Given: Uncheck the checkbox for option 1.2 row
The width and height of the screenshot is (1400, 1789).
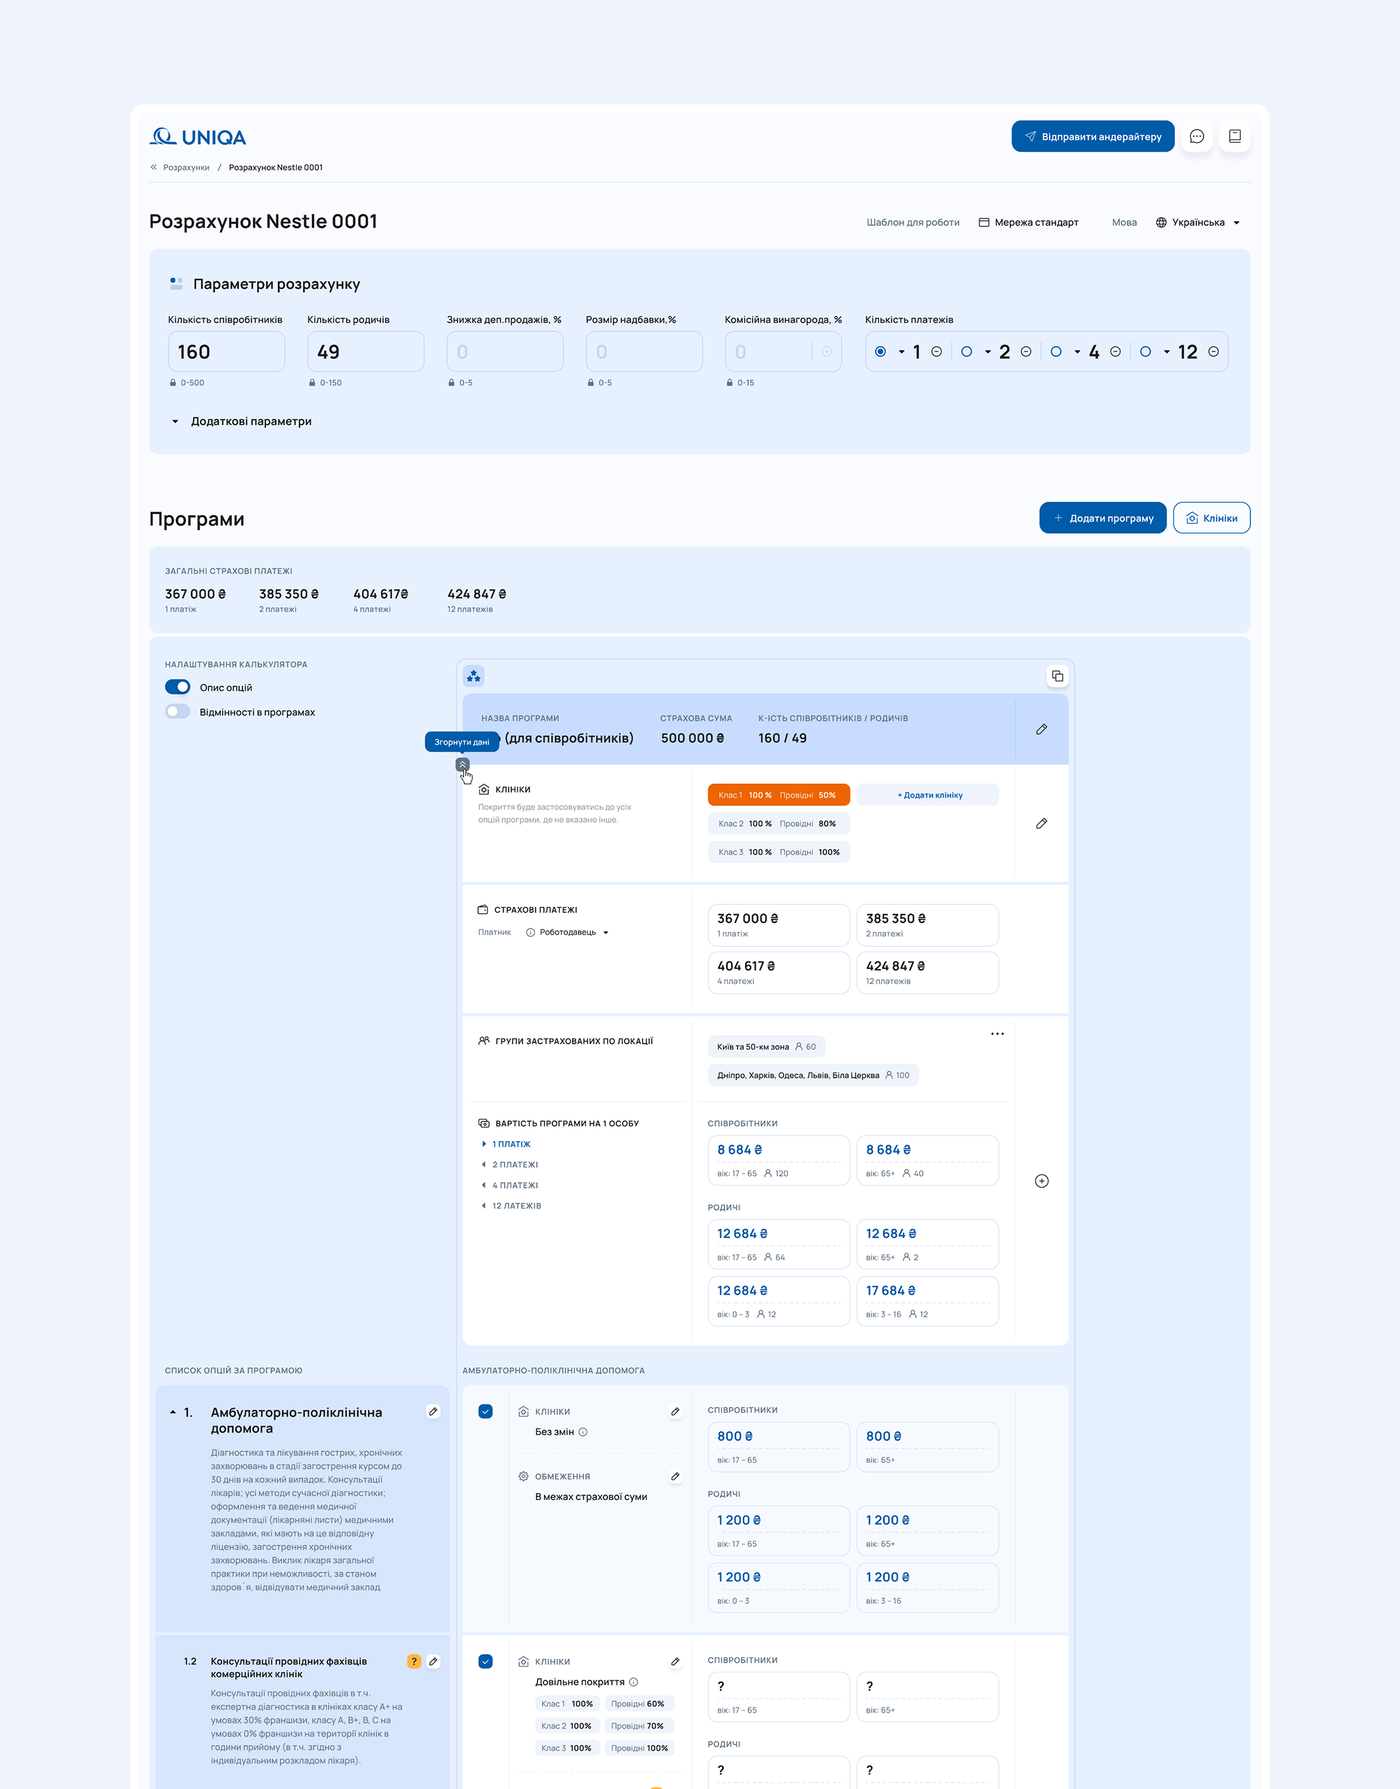Looking at the screenshot, I should click(486, 1661).
